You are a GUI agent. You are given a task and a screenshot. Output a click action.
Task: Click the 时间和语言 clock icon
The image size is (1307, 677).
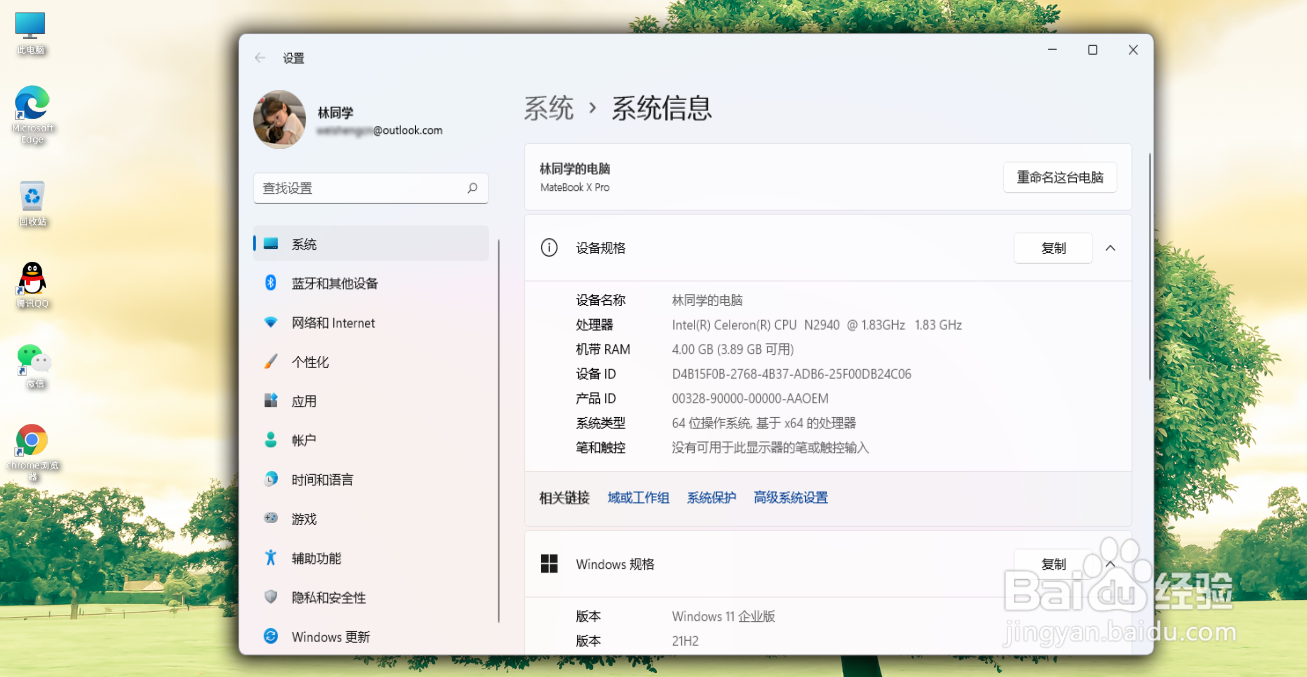271,479
